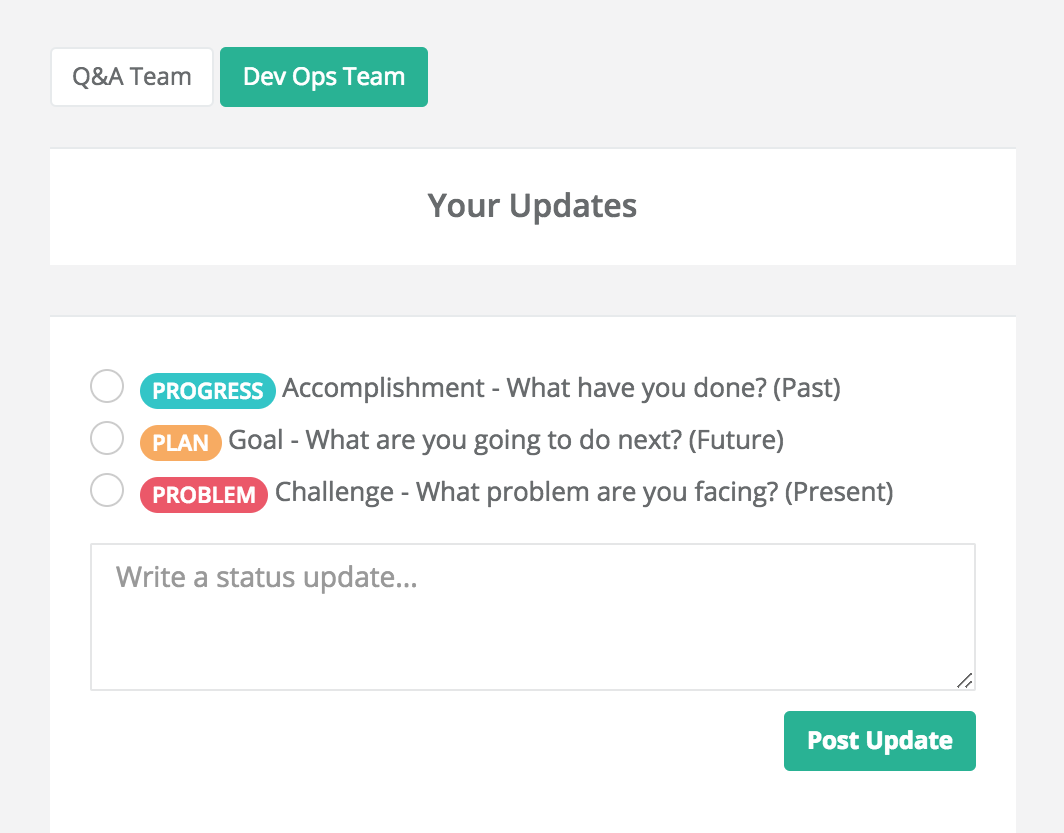Click the 'Goal' label word
1064x833 pixels.
coord(256,440)
